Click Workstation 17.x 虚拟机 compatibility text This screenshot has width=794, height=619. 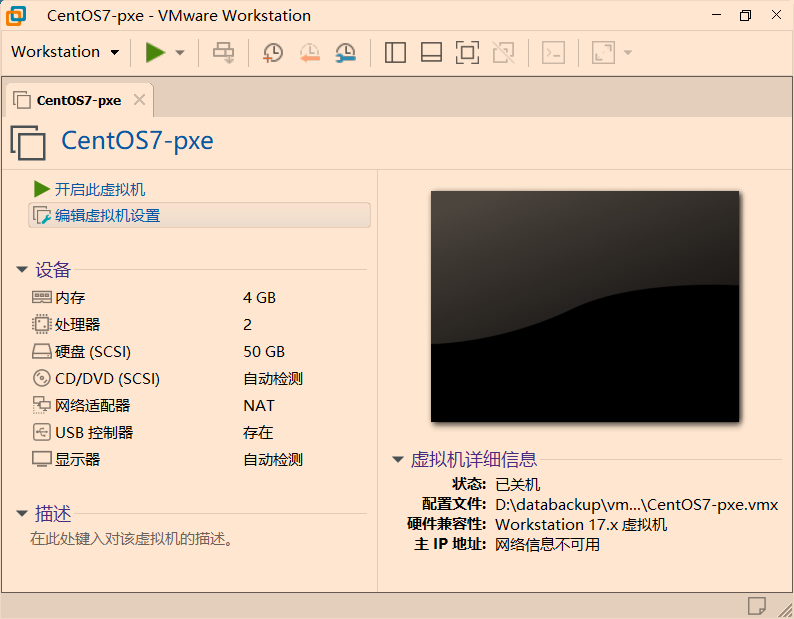coord(581,524)
